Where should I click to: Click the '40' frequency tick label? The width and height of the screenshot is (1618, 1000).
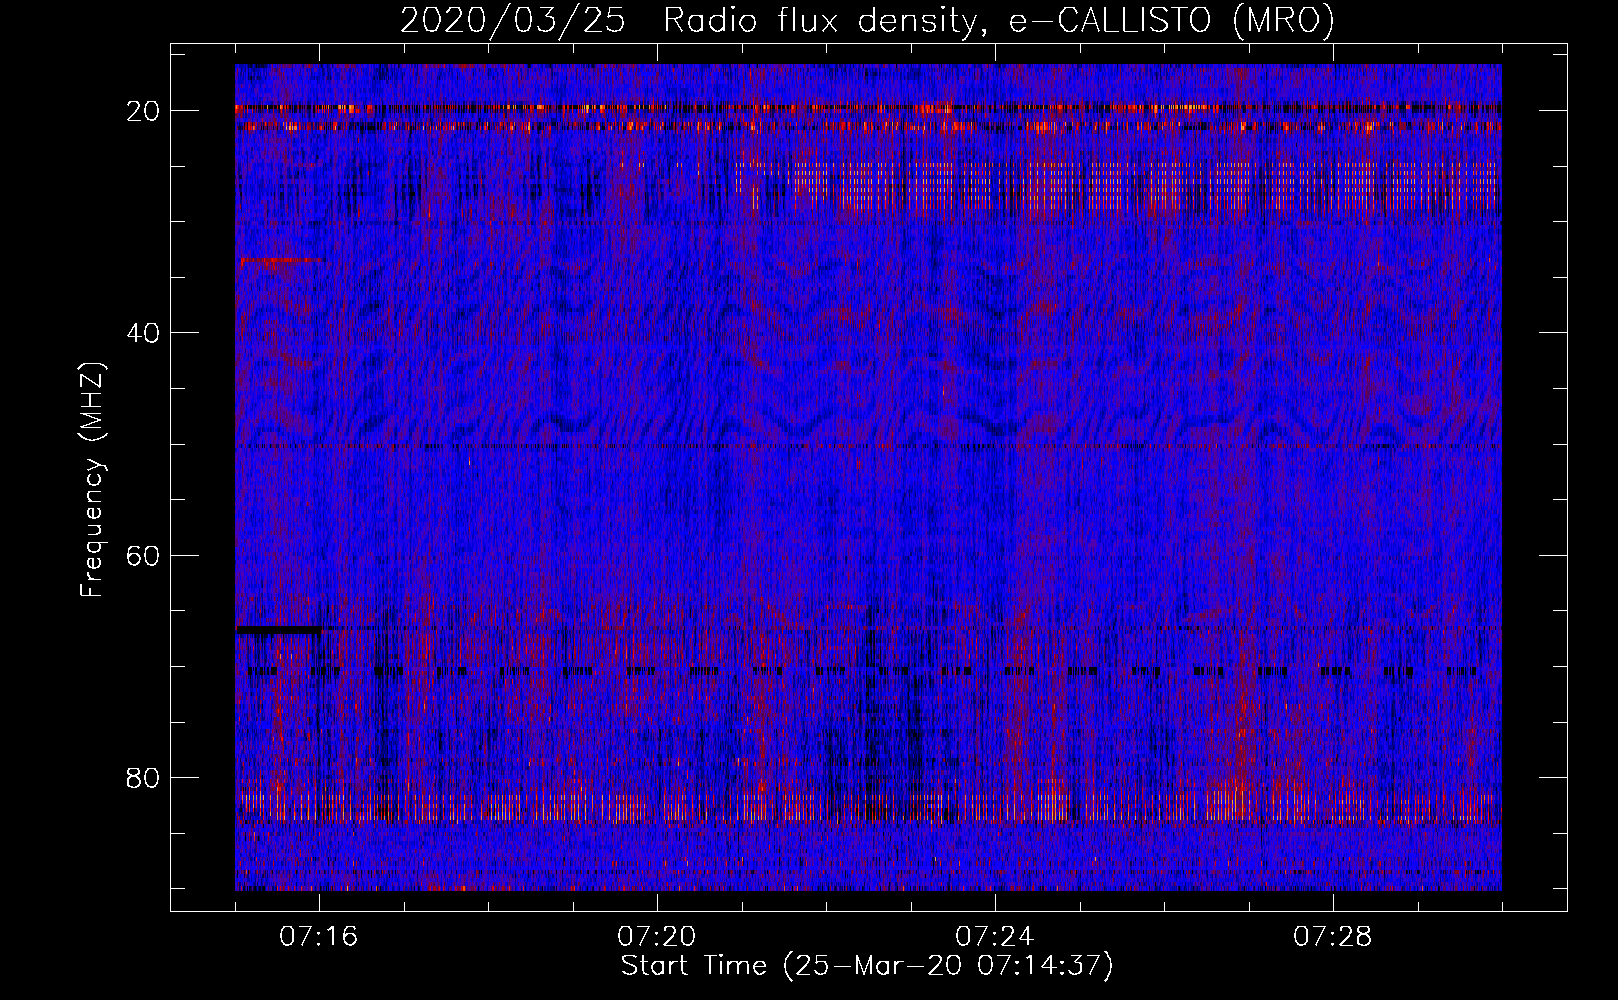(144, 333)
